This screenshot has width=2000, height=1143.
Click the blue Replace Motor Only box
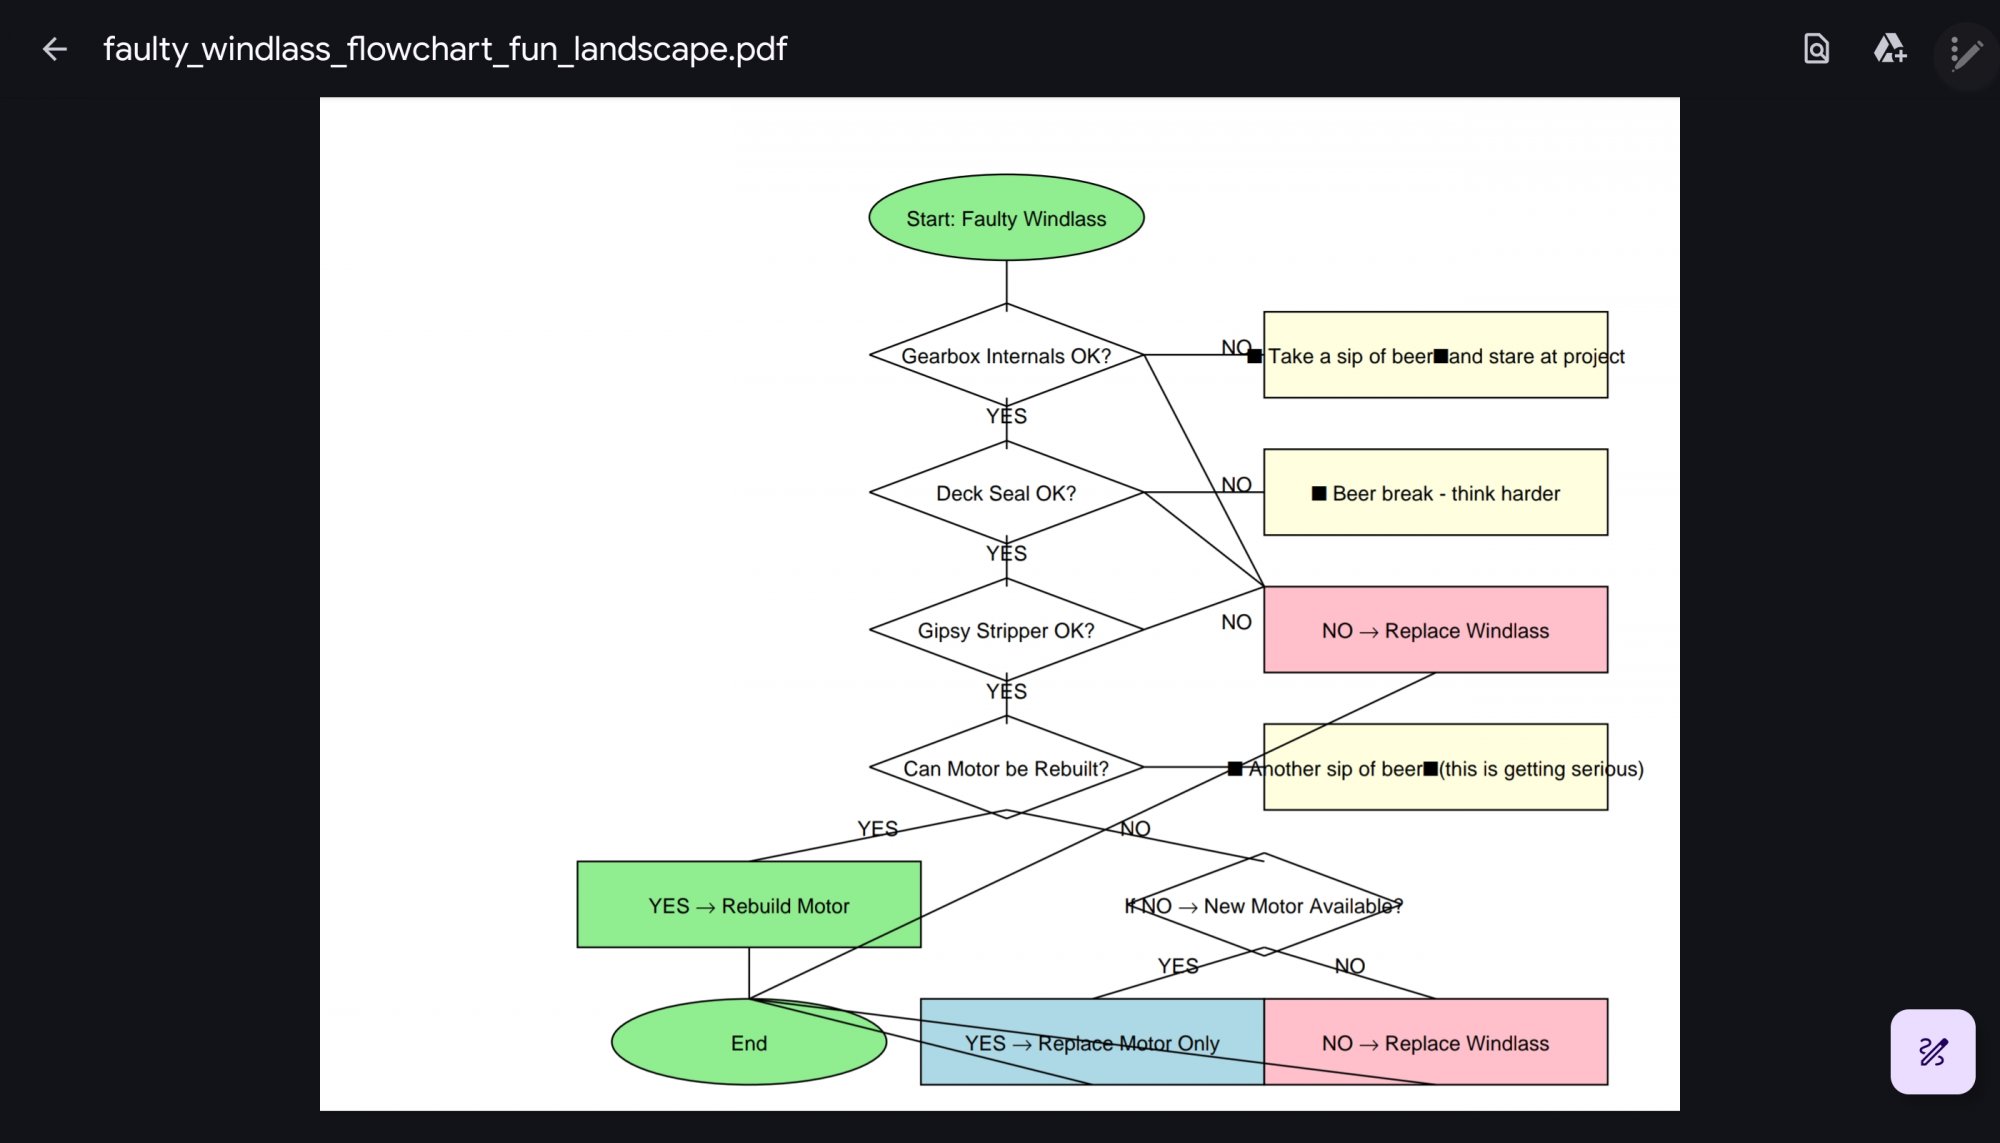[x=1092, y=1043]
